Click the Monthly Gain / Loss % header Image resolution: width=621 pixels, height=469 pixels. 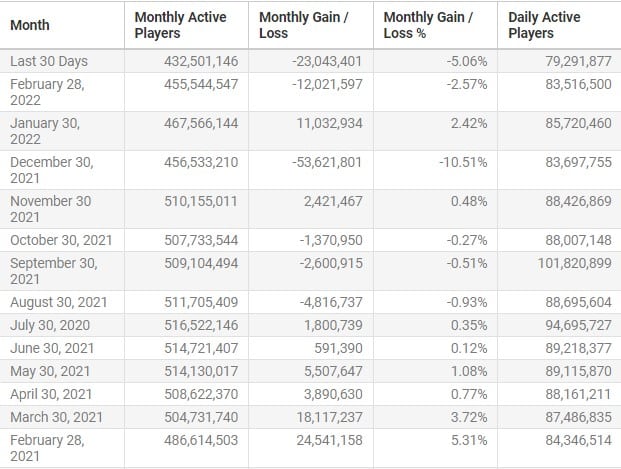click(x=428, y=25)
